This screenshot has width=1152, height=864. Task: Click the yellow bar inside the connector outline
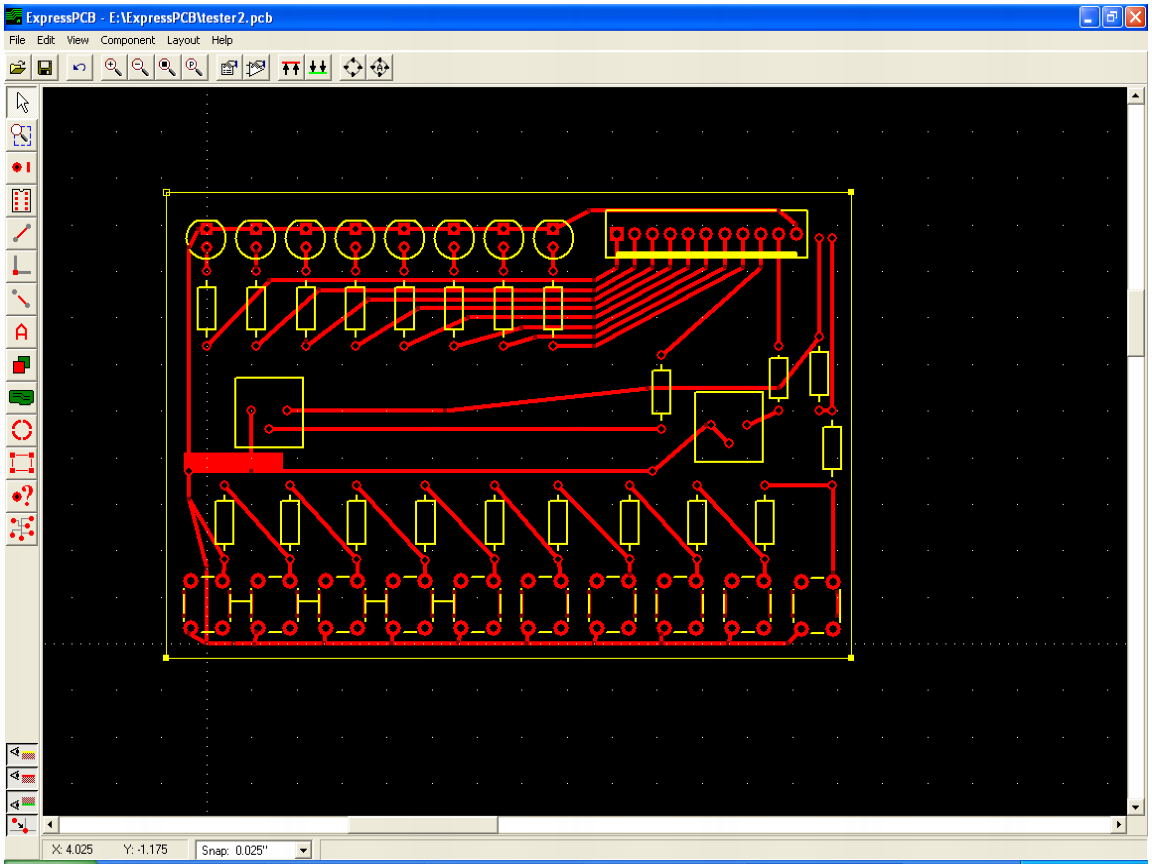(706, 255)
